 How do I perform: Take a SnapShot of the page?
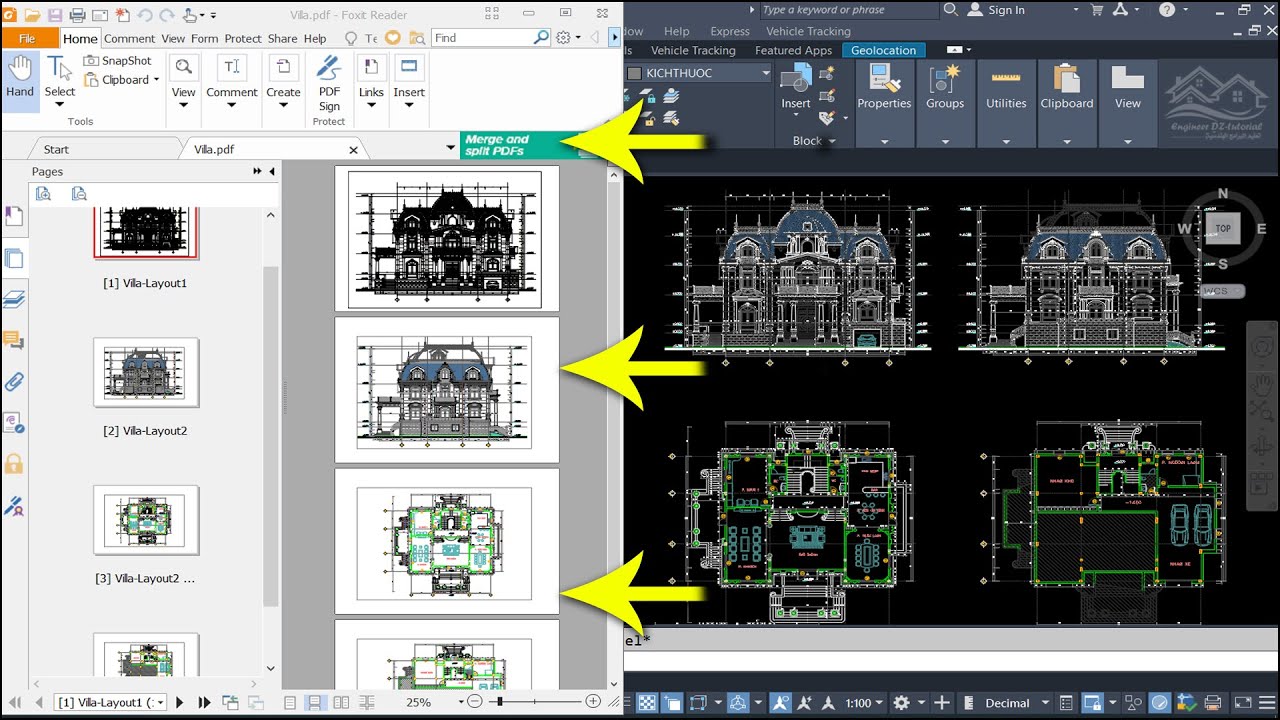pos(118,61)
